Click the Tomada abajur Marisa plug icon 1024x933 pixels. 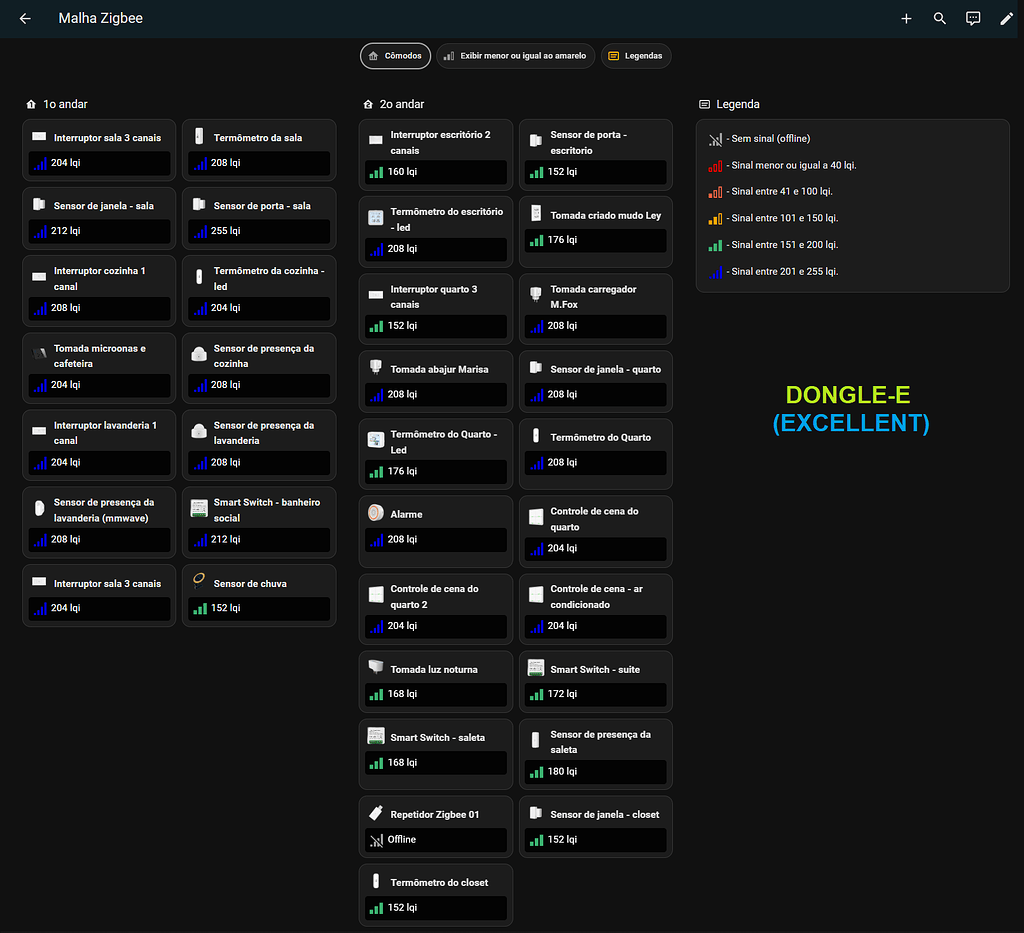point(375,368)
